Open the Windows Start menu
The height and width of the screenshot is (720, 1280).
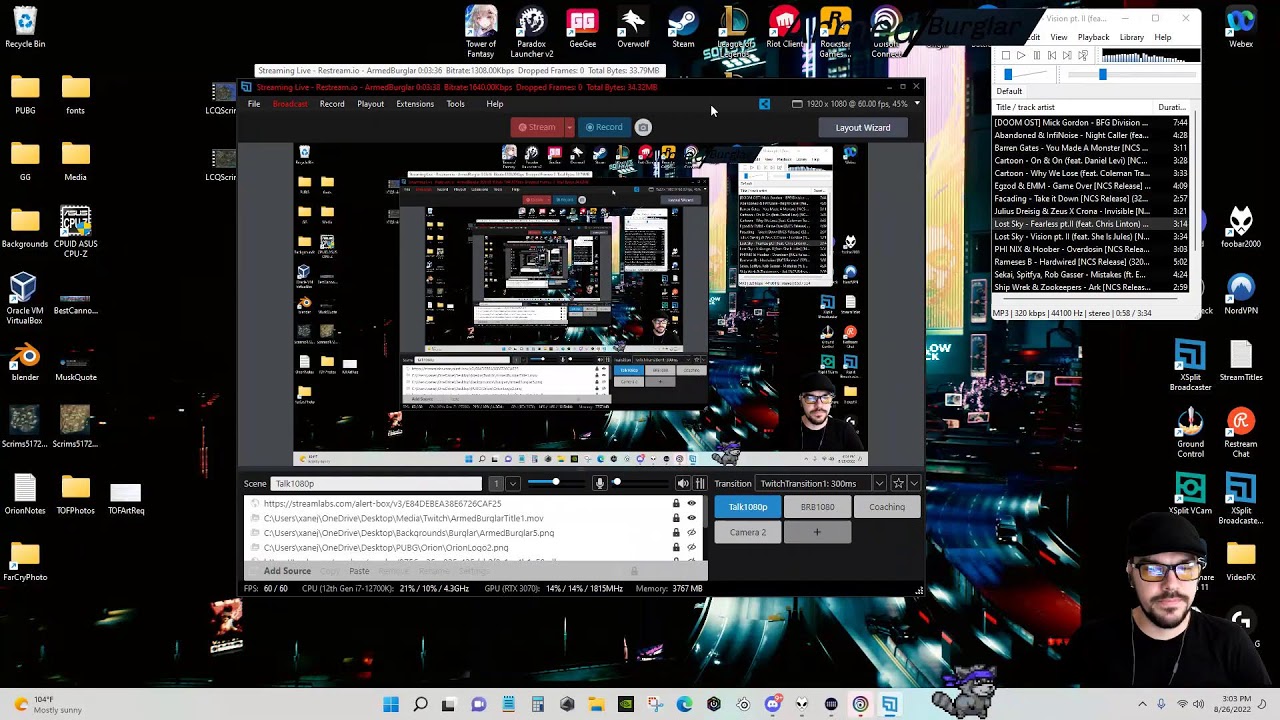[x=391, y=705]
